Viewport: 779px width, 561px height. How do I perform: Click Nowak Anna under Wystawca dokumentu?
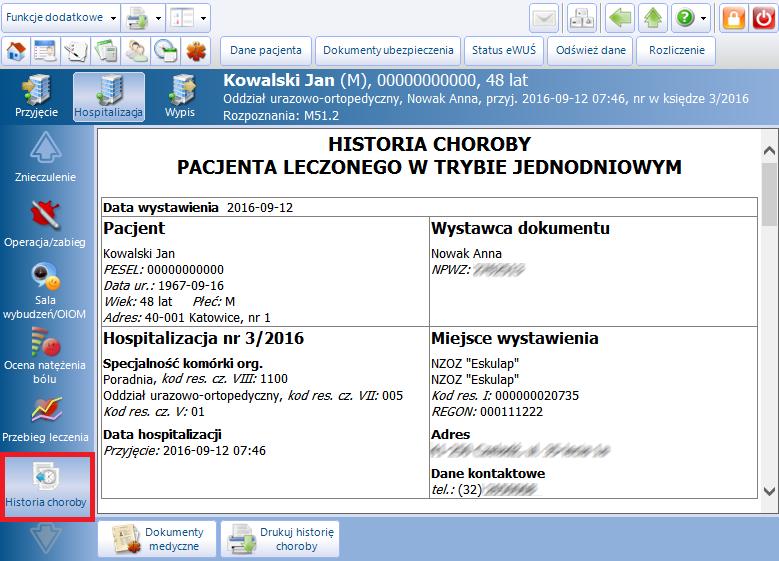pyautogui.click(x=467, y=254)
